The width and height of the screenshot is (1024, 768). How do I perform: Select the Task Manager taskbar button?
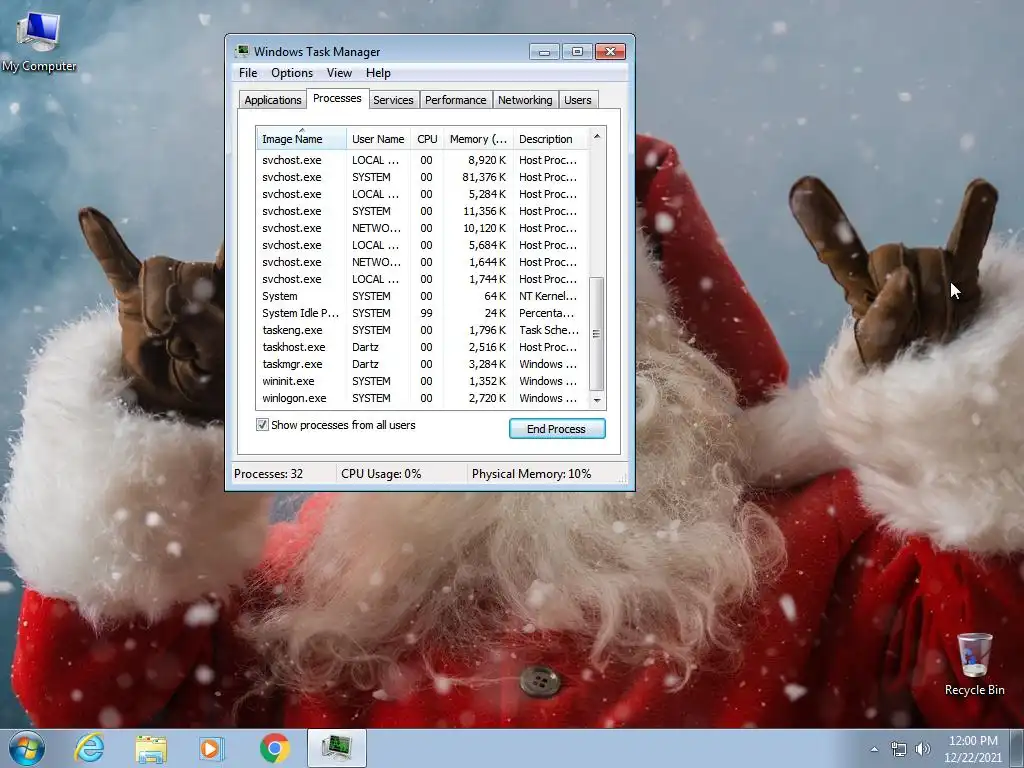point(337,748)
